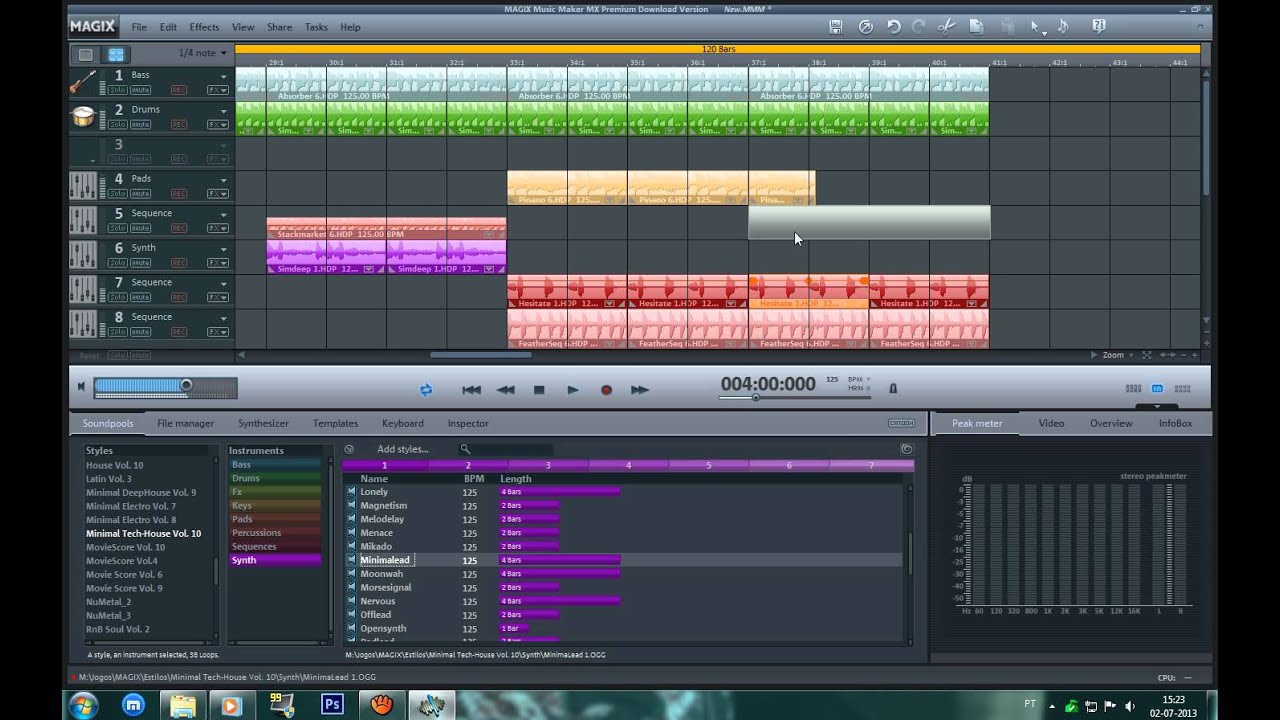1280x720 pixels.
Task: Mute the Drums track
Action: (141, 125)
